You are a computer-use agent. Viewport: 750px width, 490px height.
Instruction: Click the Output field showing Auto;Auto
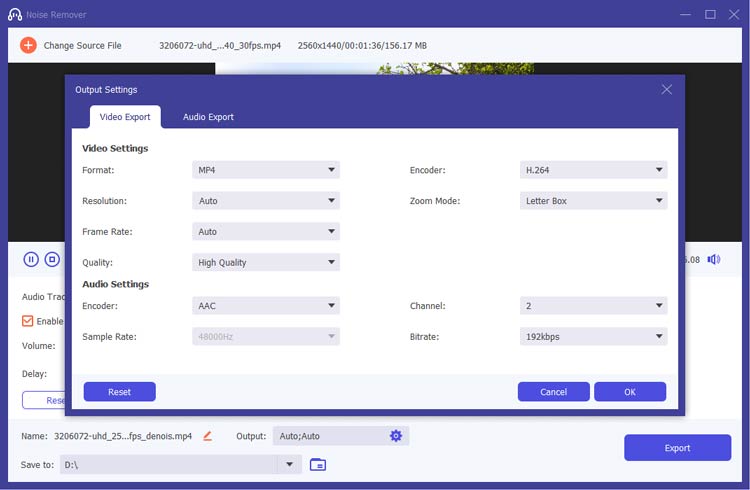pyautogui.click(x=341, y=436)
